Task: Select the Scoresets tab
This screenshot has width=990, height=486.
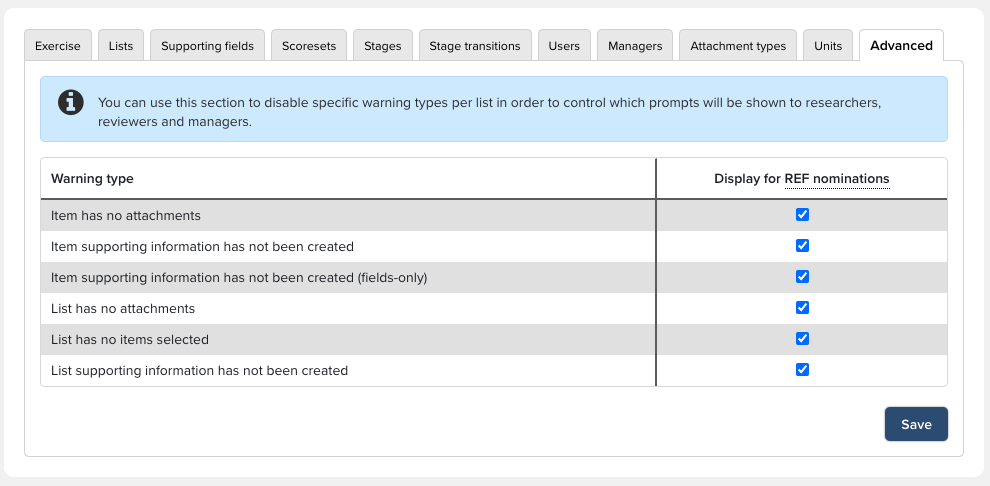Action: [309, 46]
